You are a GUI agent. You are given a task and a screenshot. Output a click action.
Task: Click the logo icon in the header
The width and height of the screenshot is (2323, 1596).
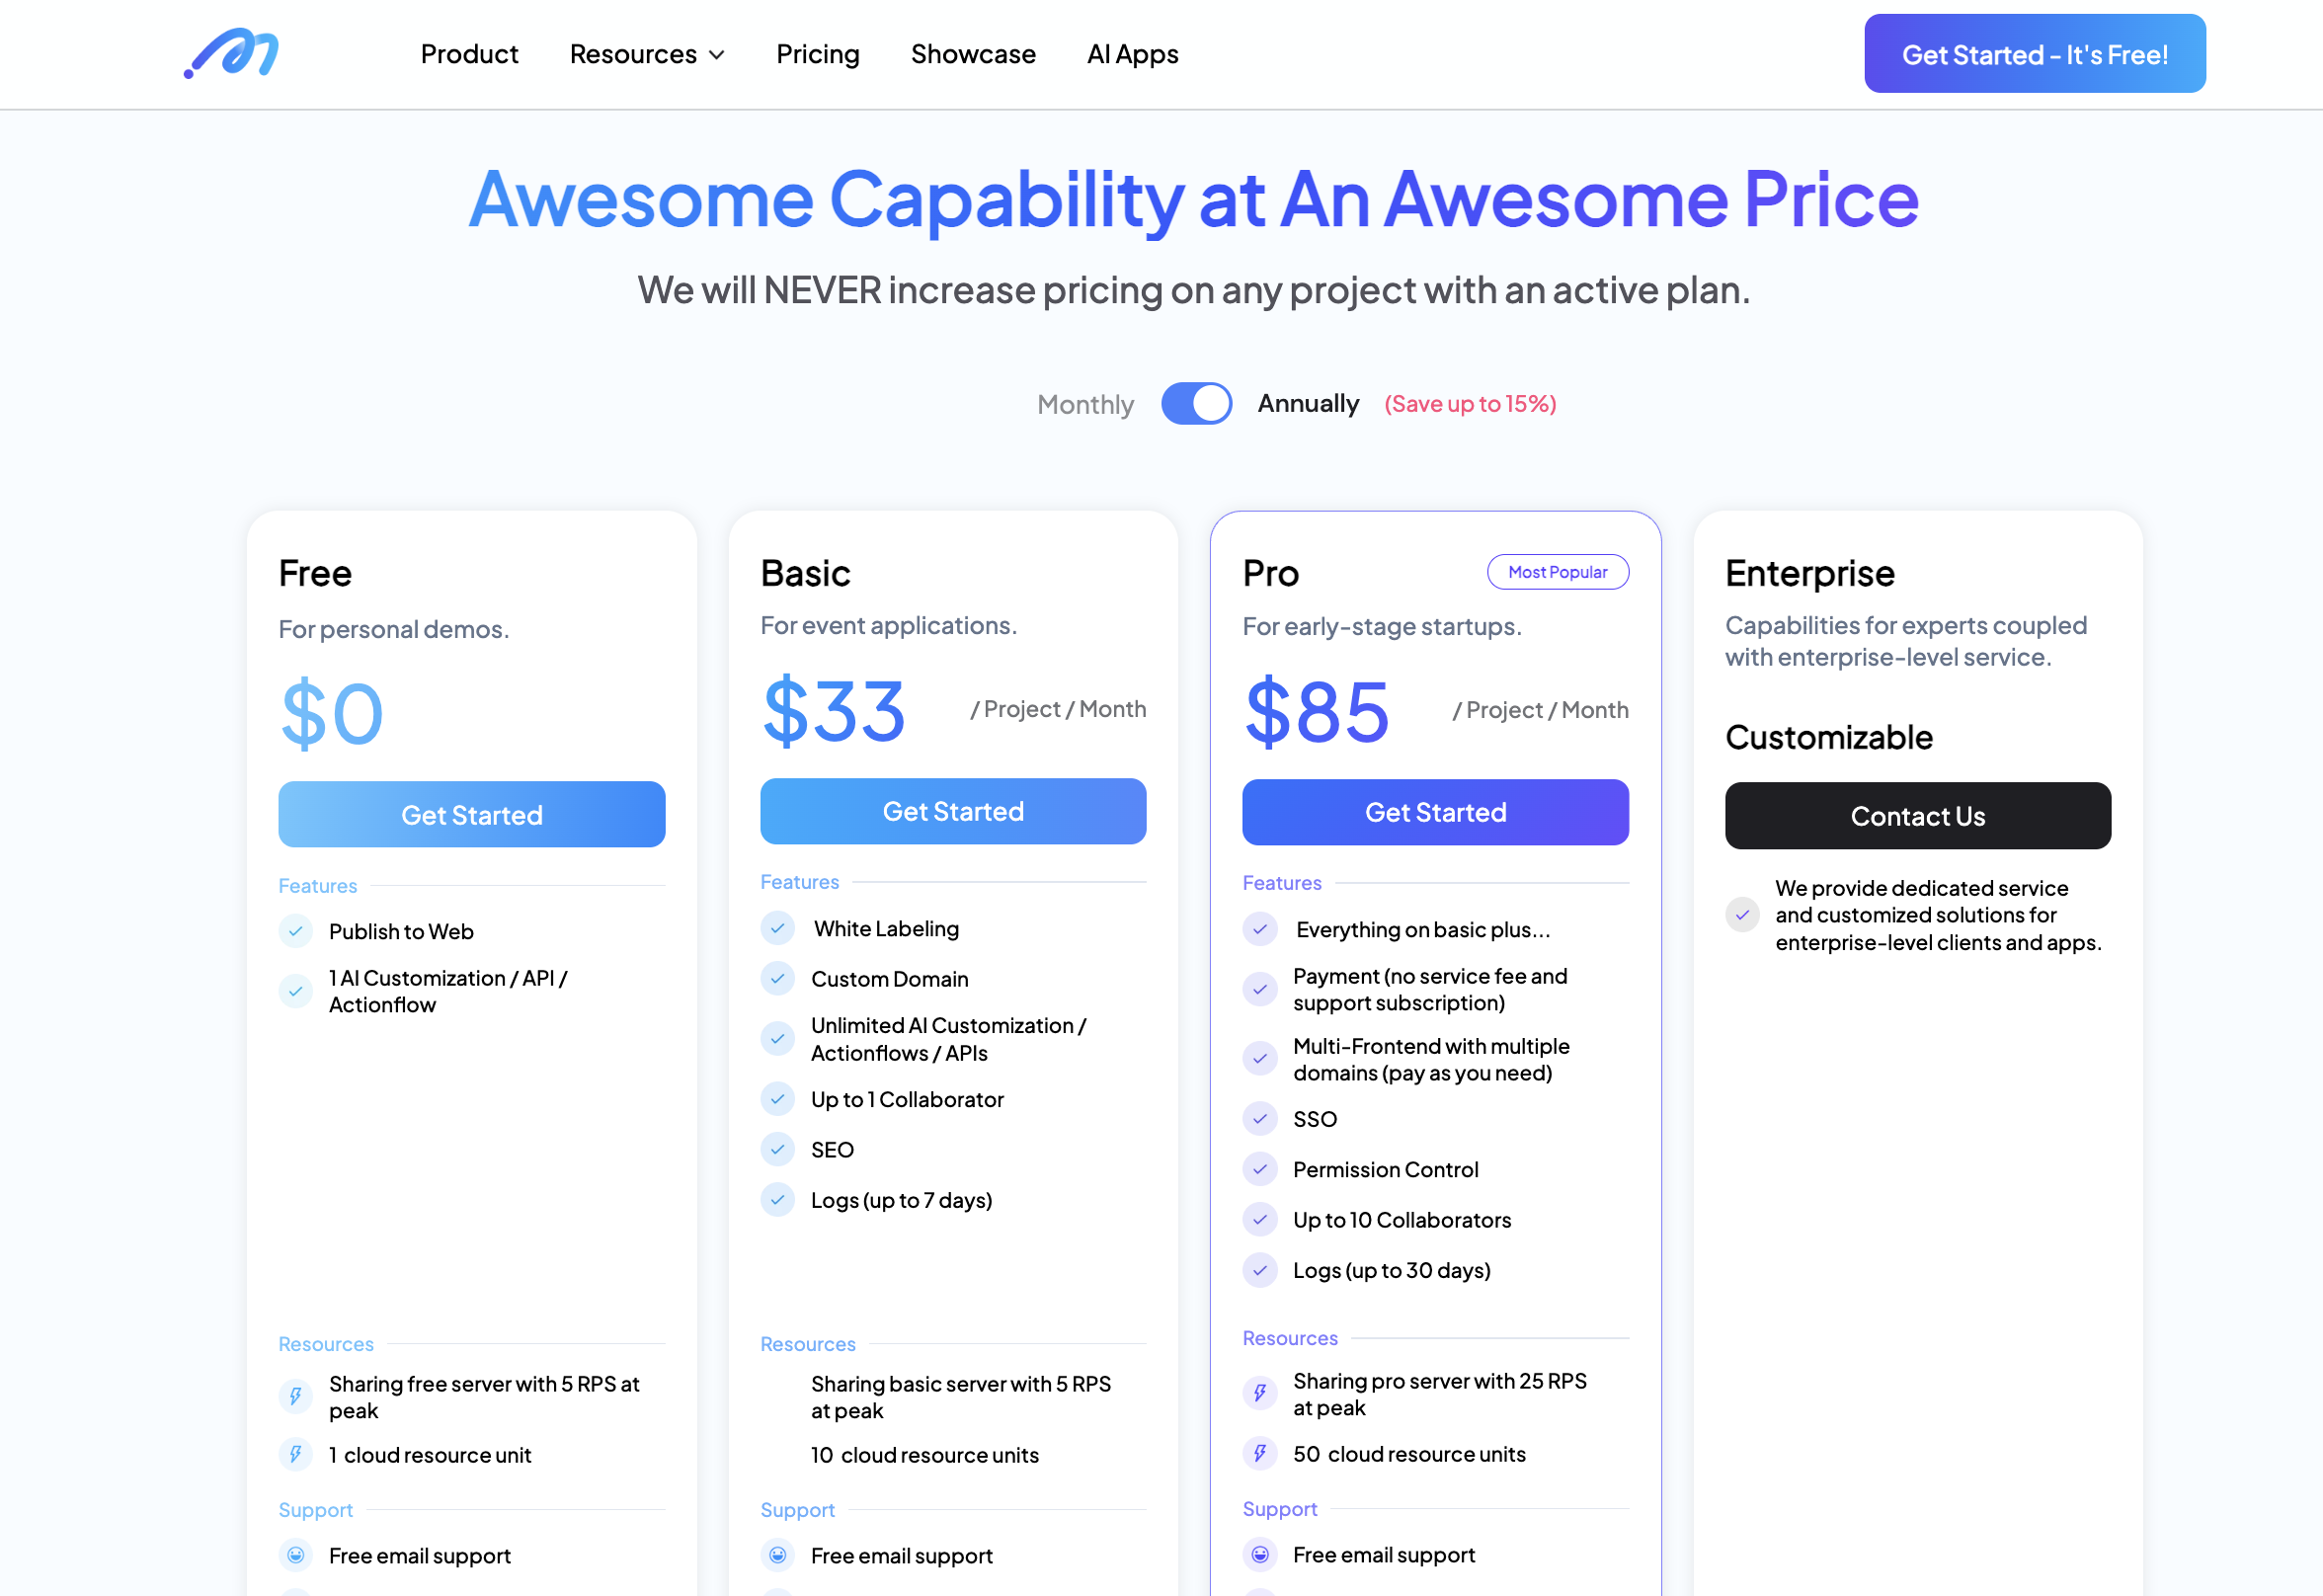click(231, 53)
